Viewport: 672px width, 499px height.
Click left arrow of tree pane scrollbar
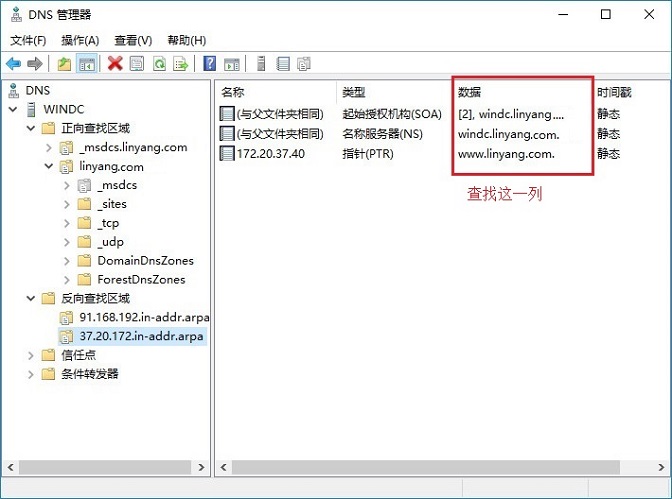click(x=11, y=467)
